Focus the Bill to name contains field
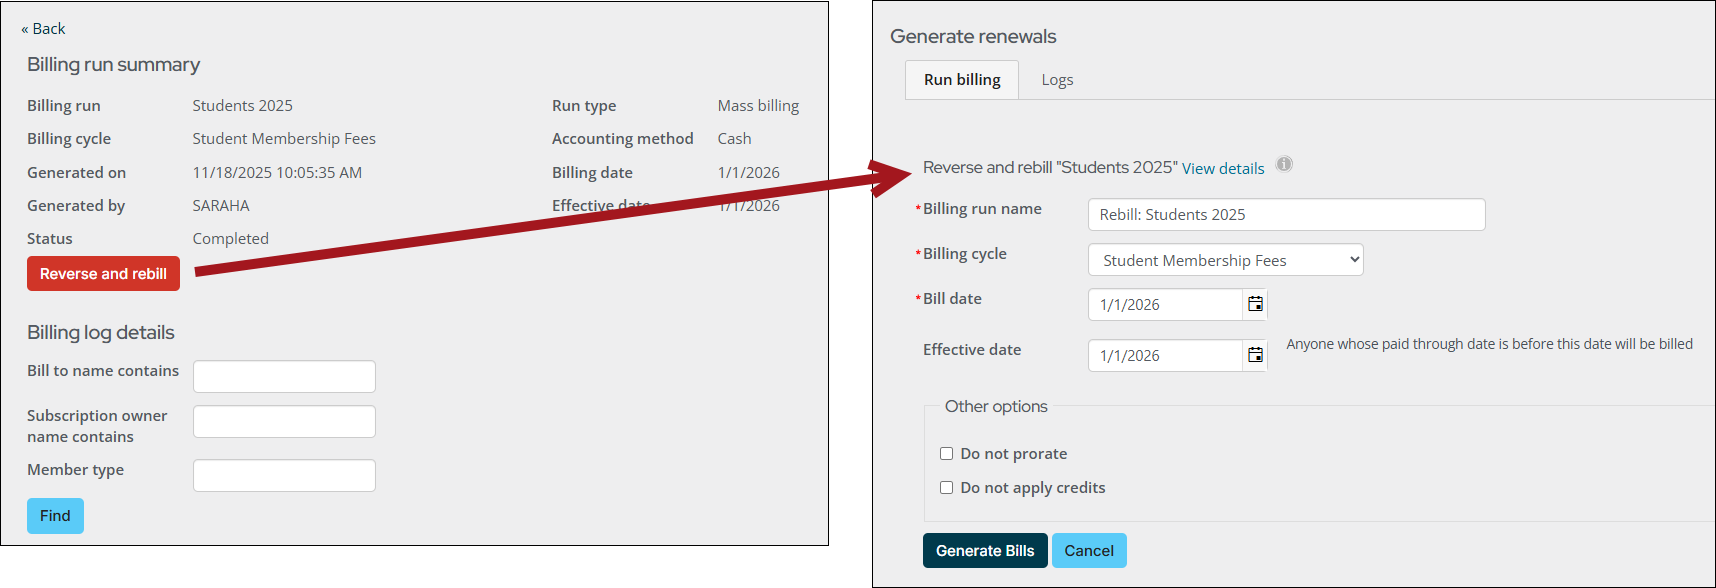1716x588 pixels. pos(284,377)
